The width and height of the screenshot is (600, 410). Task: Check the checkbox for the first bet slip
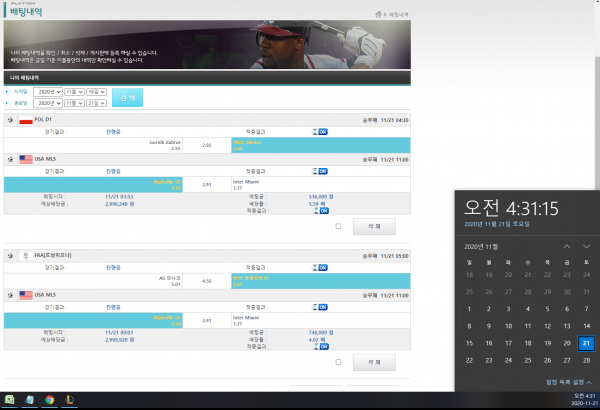click(338, 226)
